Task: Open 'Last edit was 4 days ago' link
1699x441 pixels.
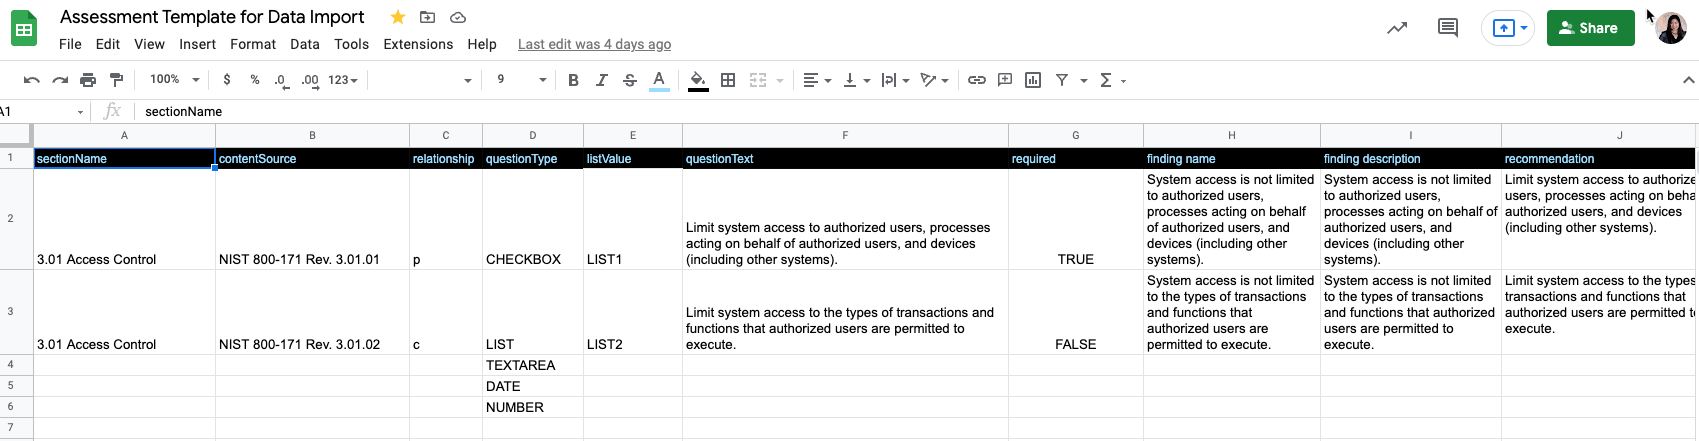Action: click(x=594, y=44)
